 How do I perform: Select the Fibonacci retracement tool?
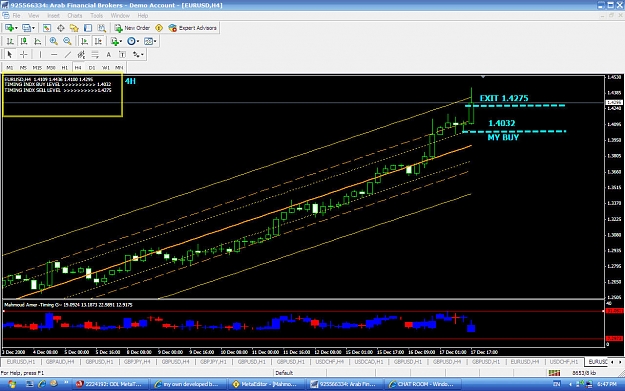click(x=95, y=55)
